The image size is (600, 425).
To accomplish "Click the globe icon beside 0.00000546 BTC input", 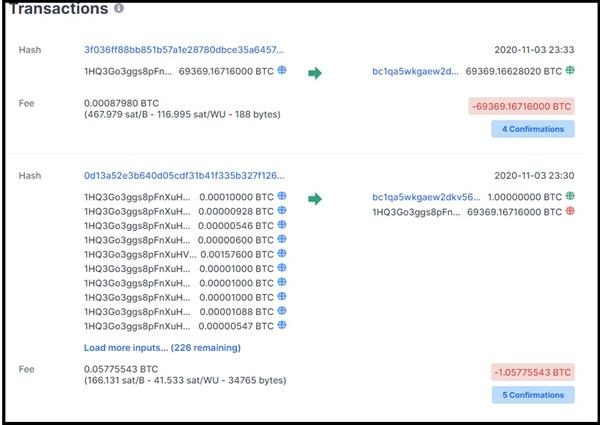I will (282, 225).
